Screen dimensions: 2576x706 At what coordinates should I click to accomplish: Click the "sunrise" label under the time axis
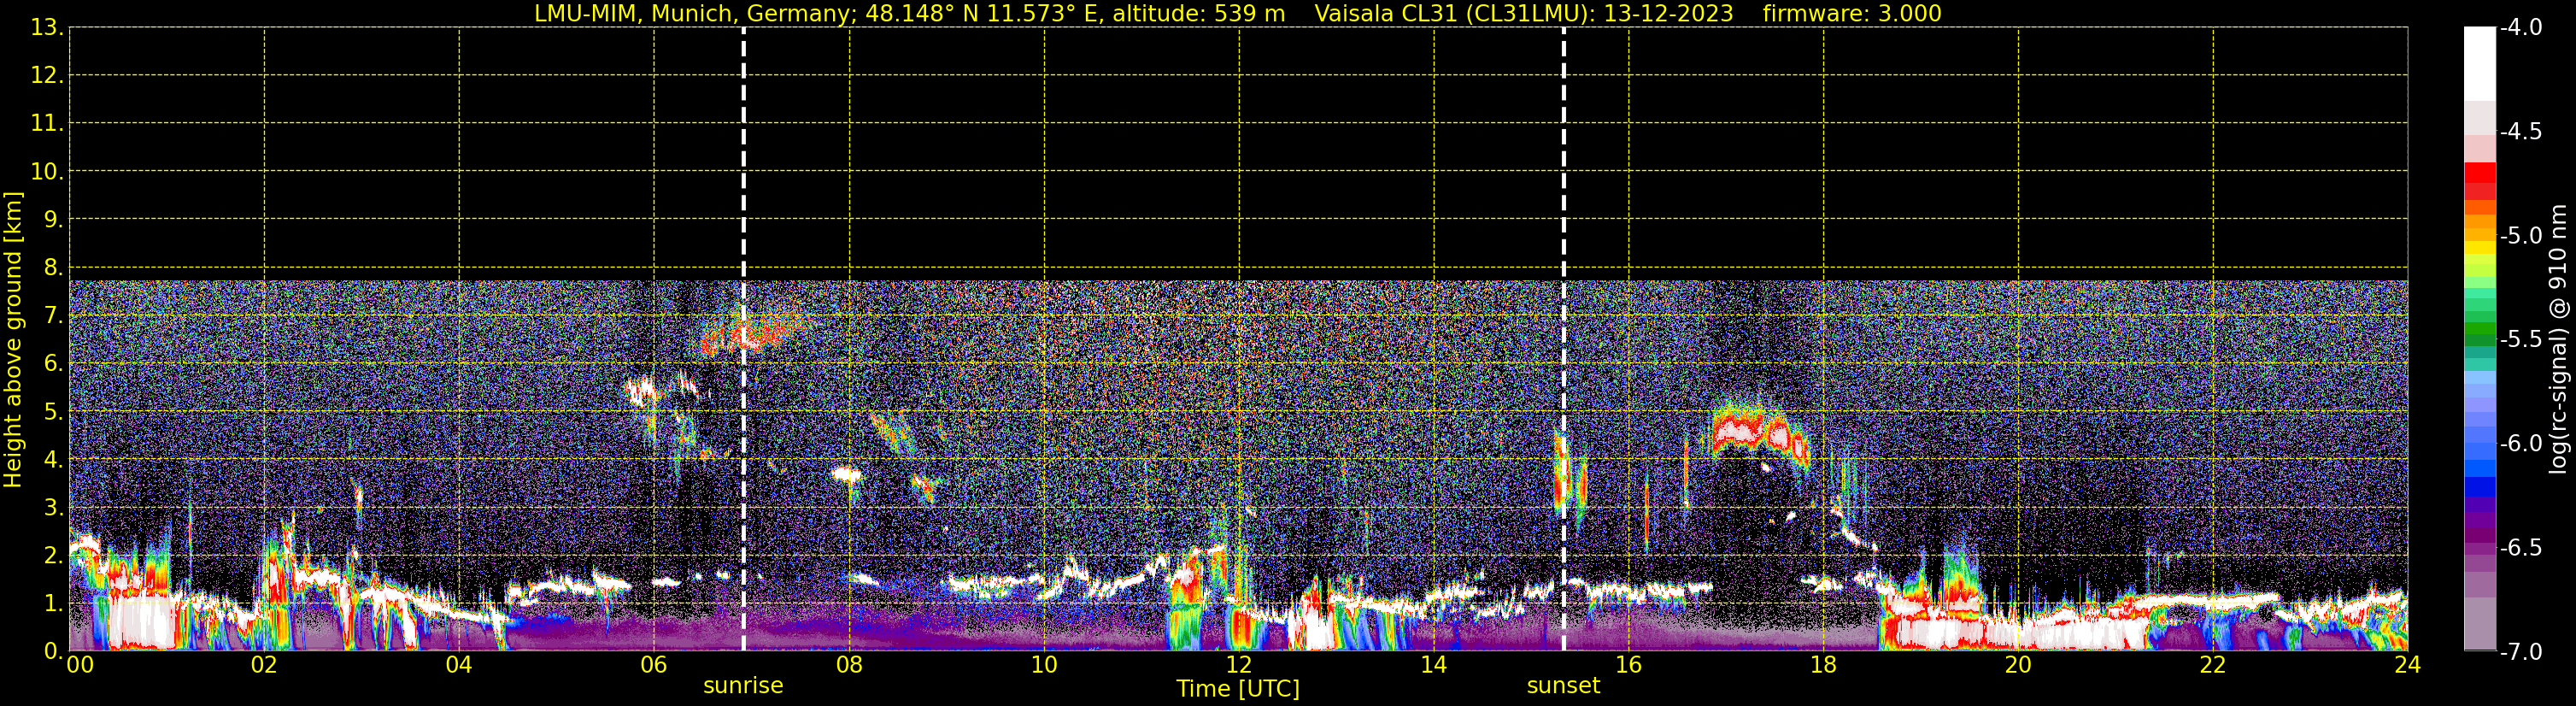743,686
